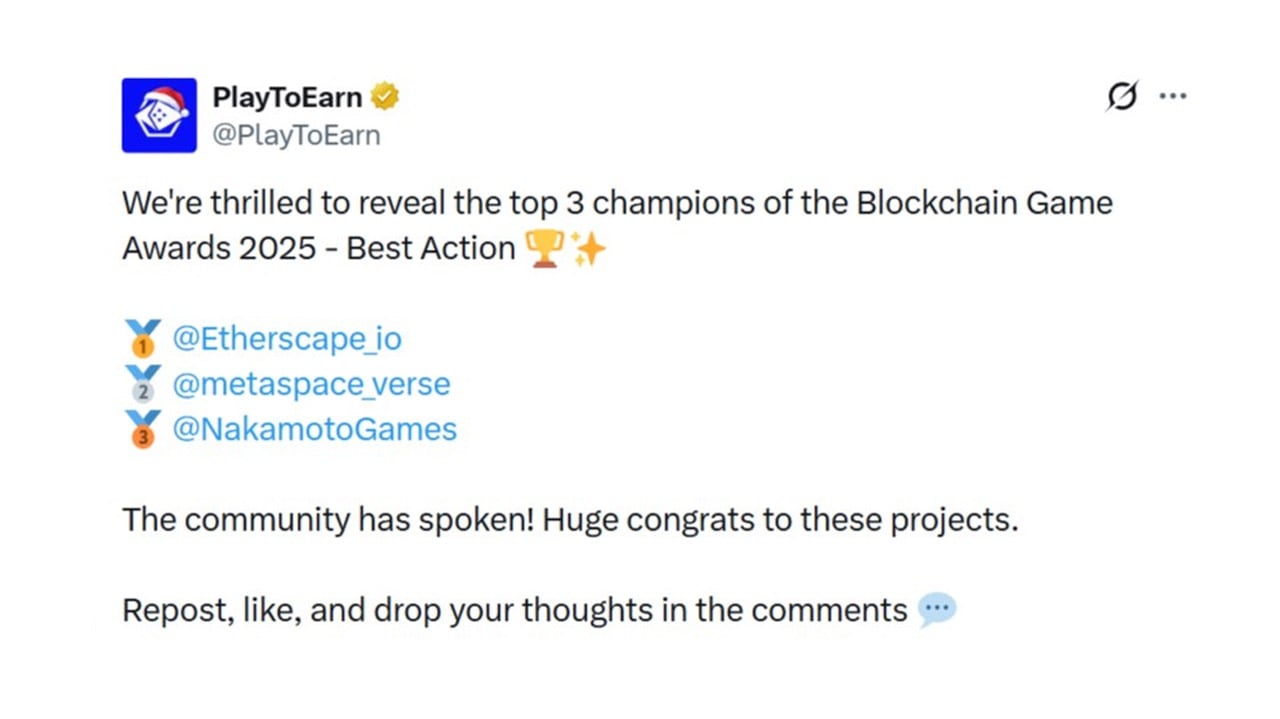The height and width of the screenshot is (719, 1280).
Task: Open the PlayToEarn display name profile
Action: (287, 97)
